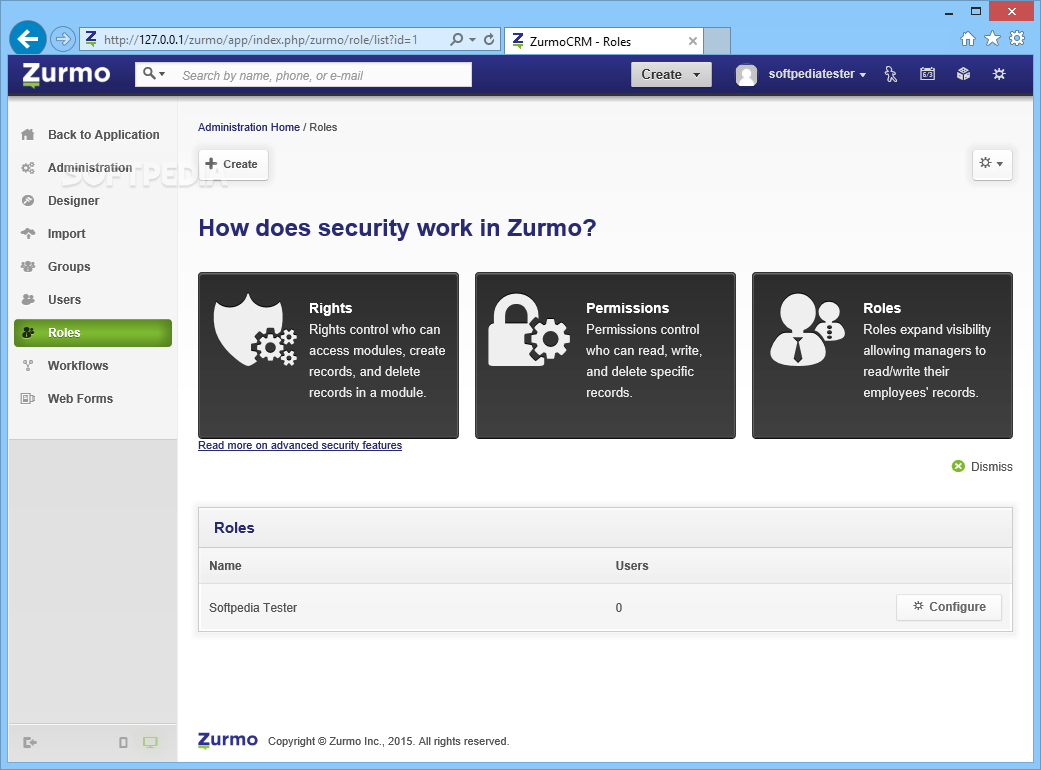The height and width of the screenshot is (770, 1041).
Task: Open the header settings gear icon
Action: click(999, 74)
